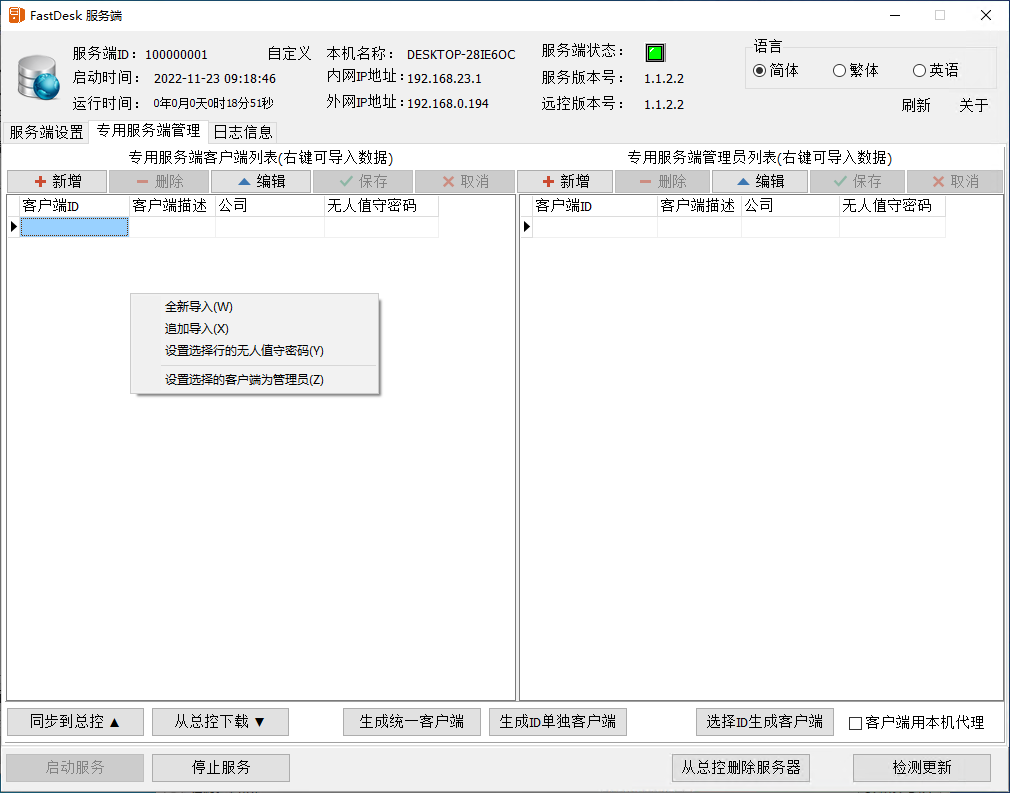Click the 生成ID单独客户端 button
This screenshot has height=793, width=1010.
pyautogui.click(x=558, y=721)
